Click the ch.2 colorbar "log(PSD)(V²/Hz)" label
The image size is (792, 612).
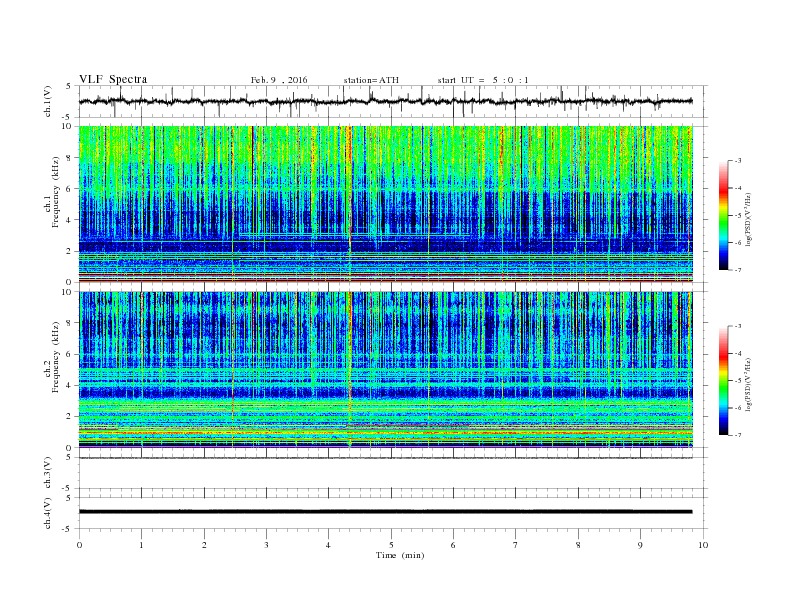(749, 384)
